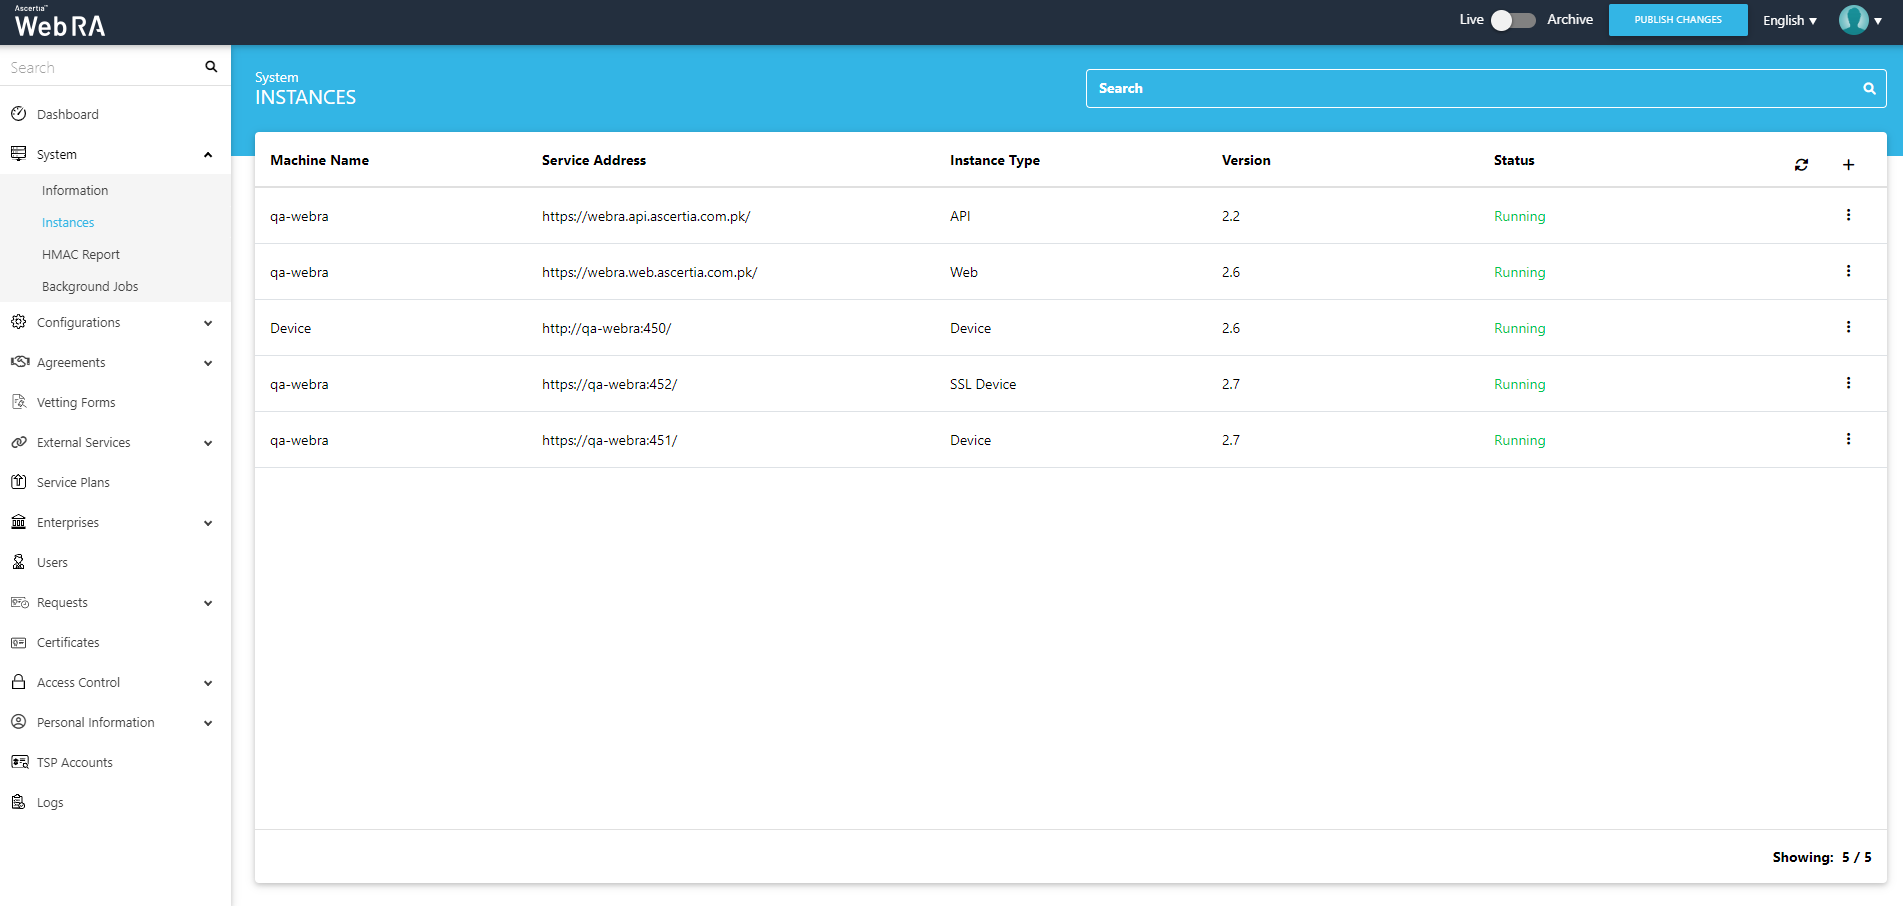Open three-dot menu for Web instance row
The width and height of the screenshot is (1903, 906).
point(1848,271)
